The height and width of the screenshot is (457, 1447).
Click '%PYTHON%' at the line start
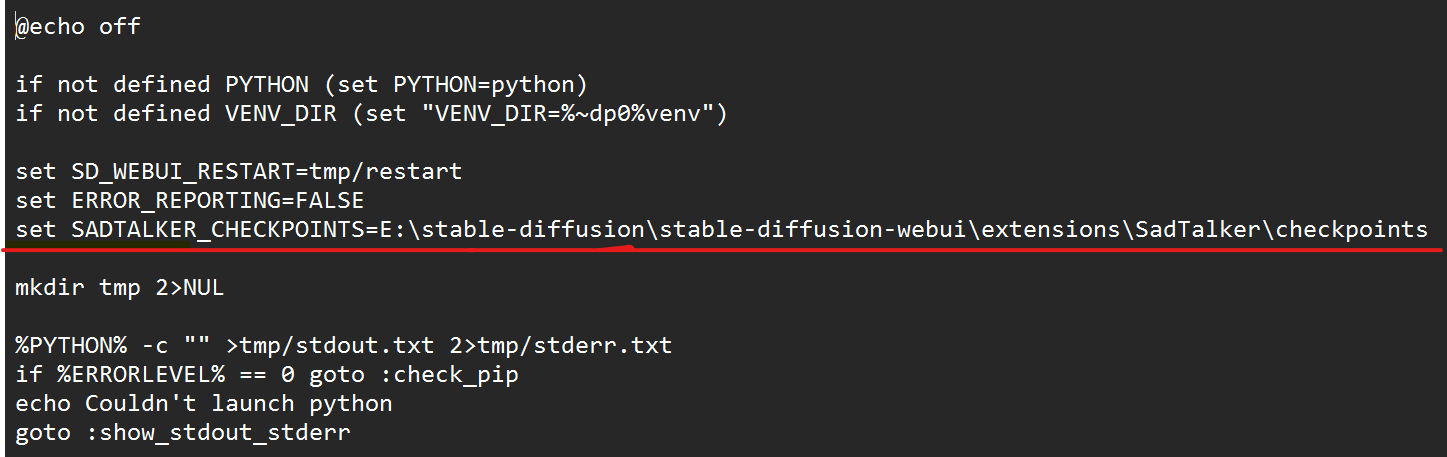tap(71, 346)
